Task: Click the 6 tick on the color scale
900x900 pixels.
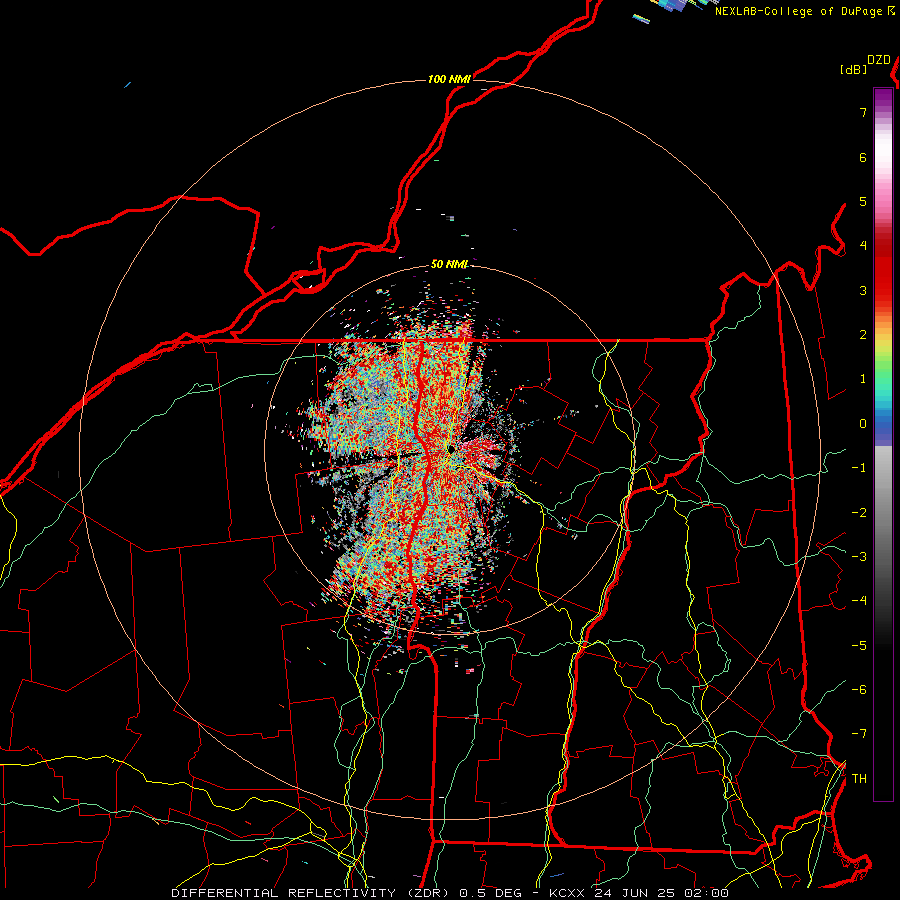Action: (863, 157)
